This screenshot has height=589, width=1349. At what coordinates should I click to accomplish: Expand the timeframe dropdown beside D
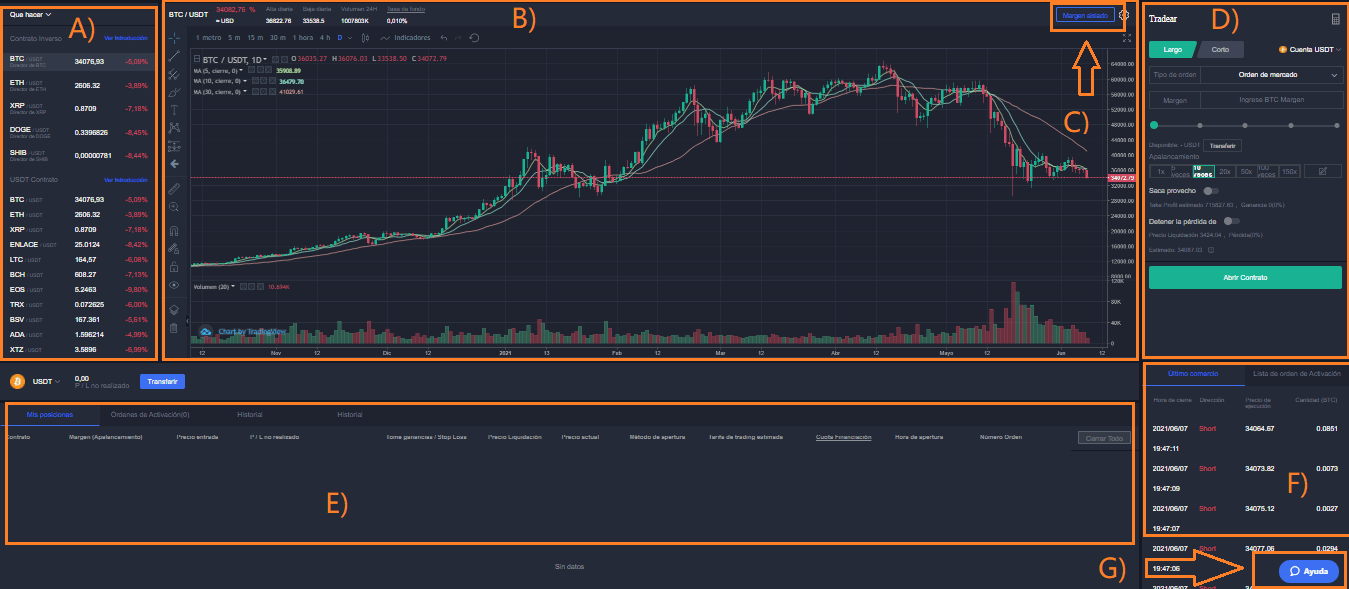coord(351,38)
